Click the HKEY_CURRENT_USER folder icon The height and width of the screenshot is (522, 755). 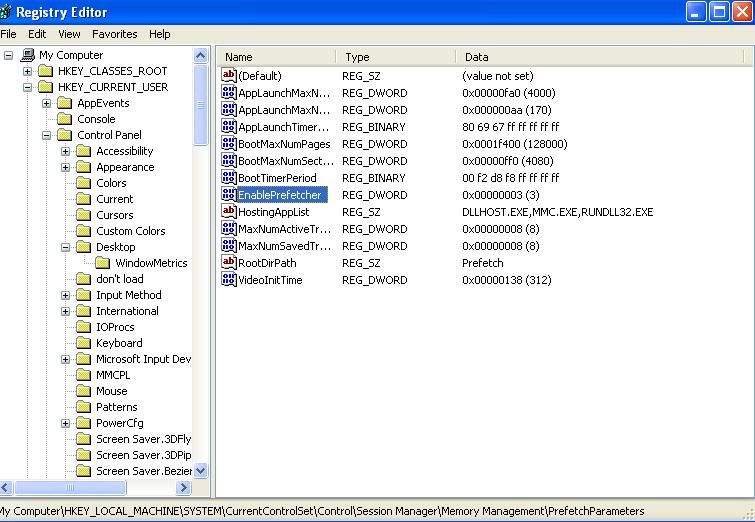46,87
